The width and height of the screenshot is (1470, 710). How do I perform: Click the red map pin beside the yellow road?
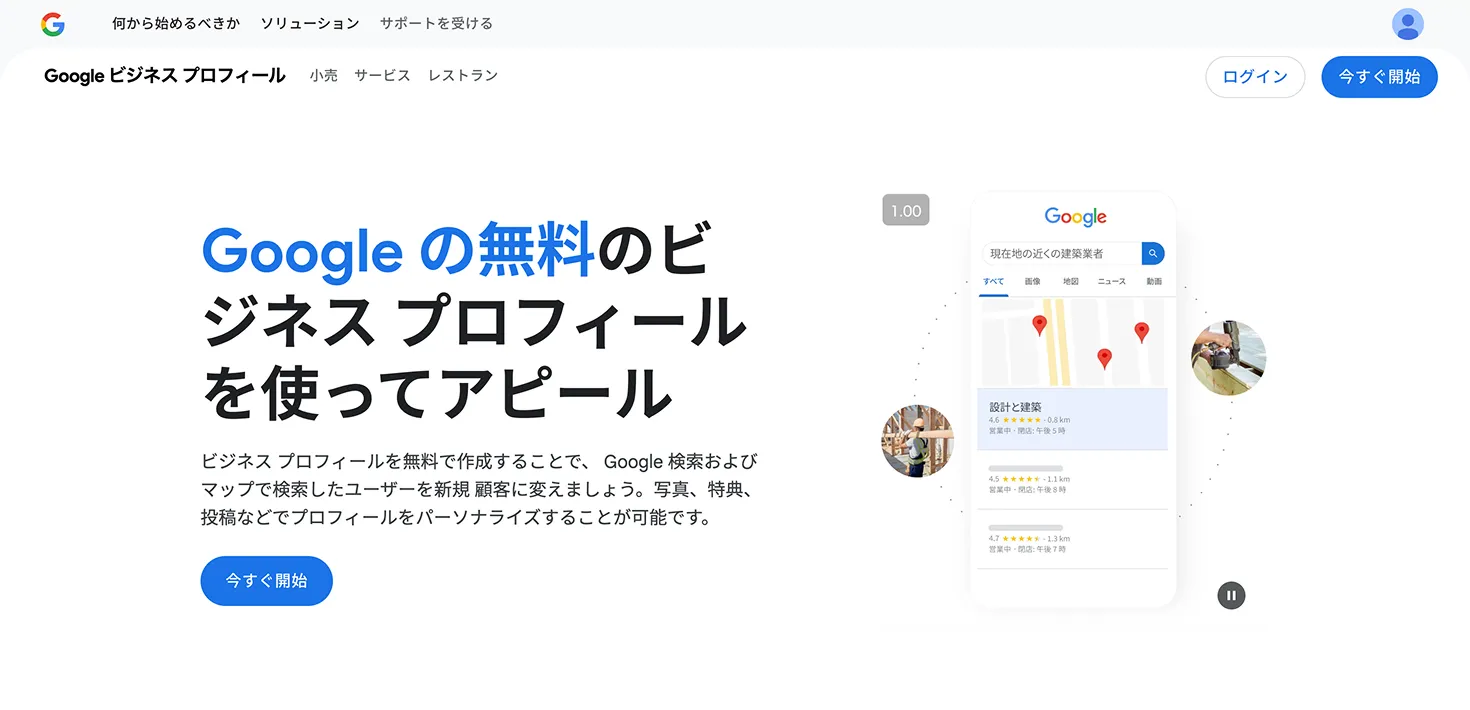1040,325
